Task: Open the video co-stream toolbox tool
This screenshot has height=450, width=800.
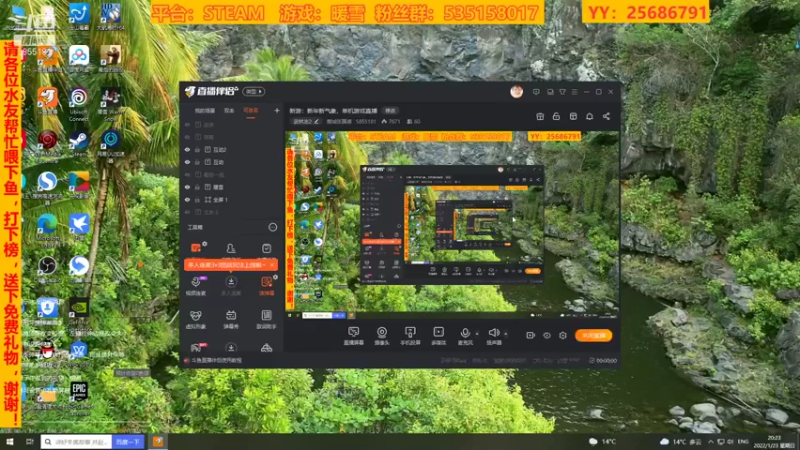Action: (196, 286)
